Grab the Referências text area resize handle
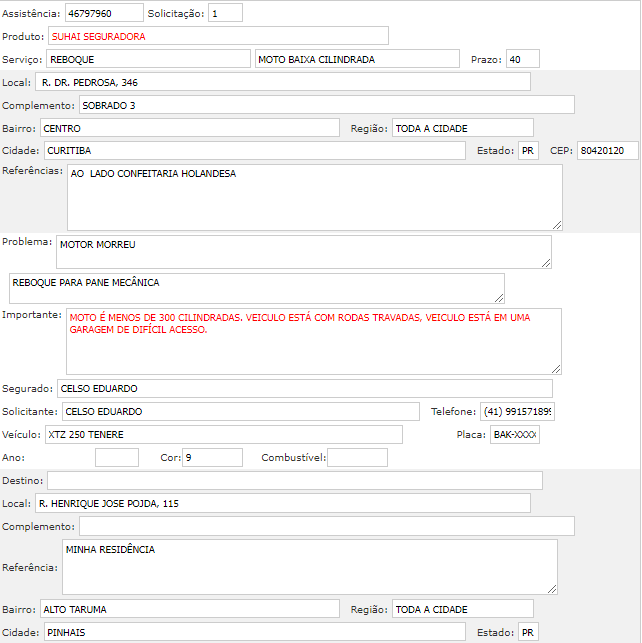The width and height of the screenshot is (642, 643). click(x=557, y=225)
